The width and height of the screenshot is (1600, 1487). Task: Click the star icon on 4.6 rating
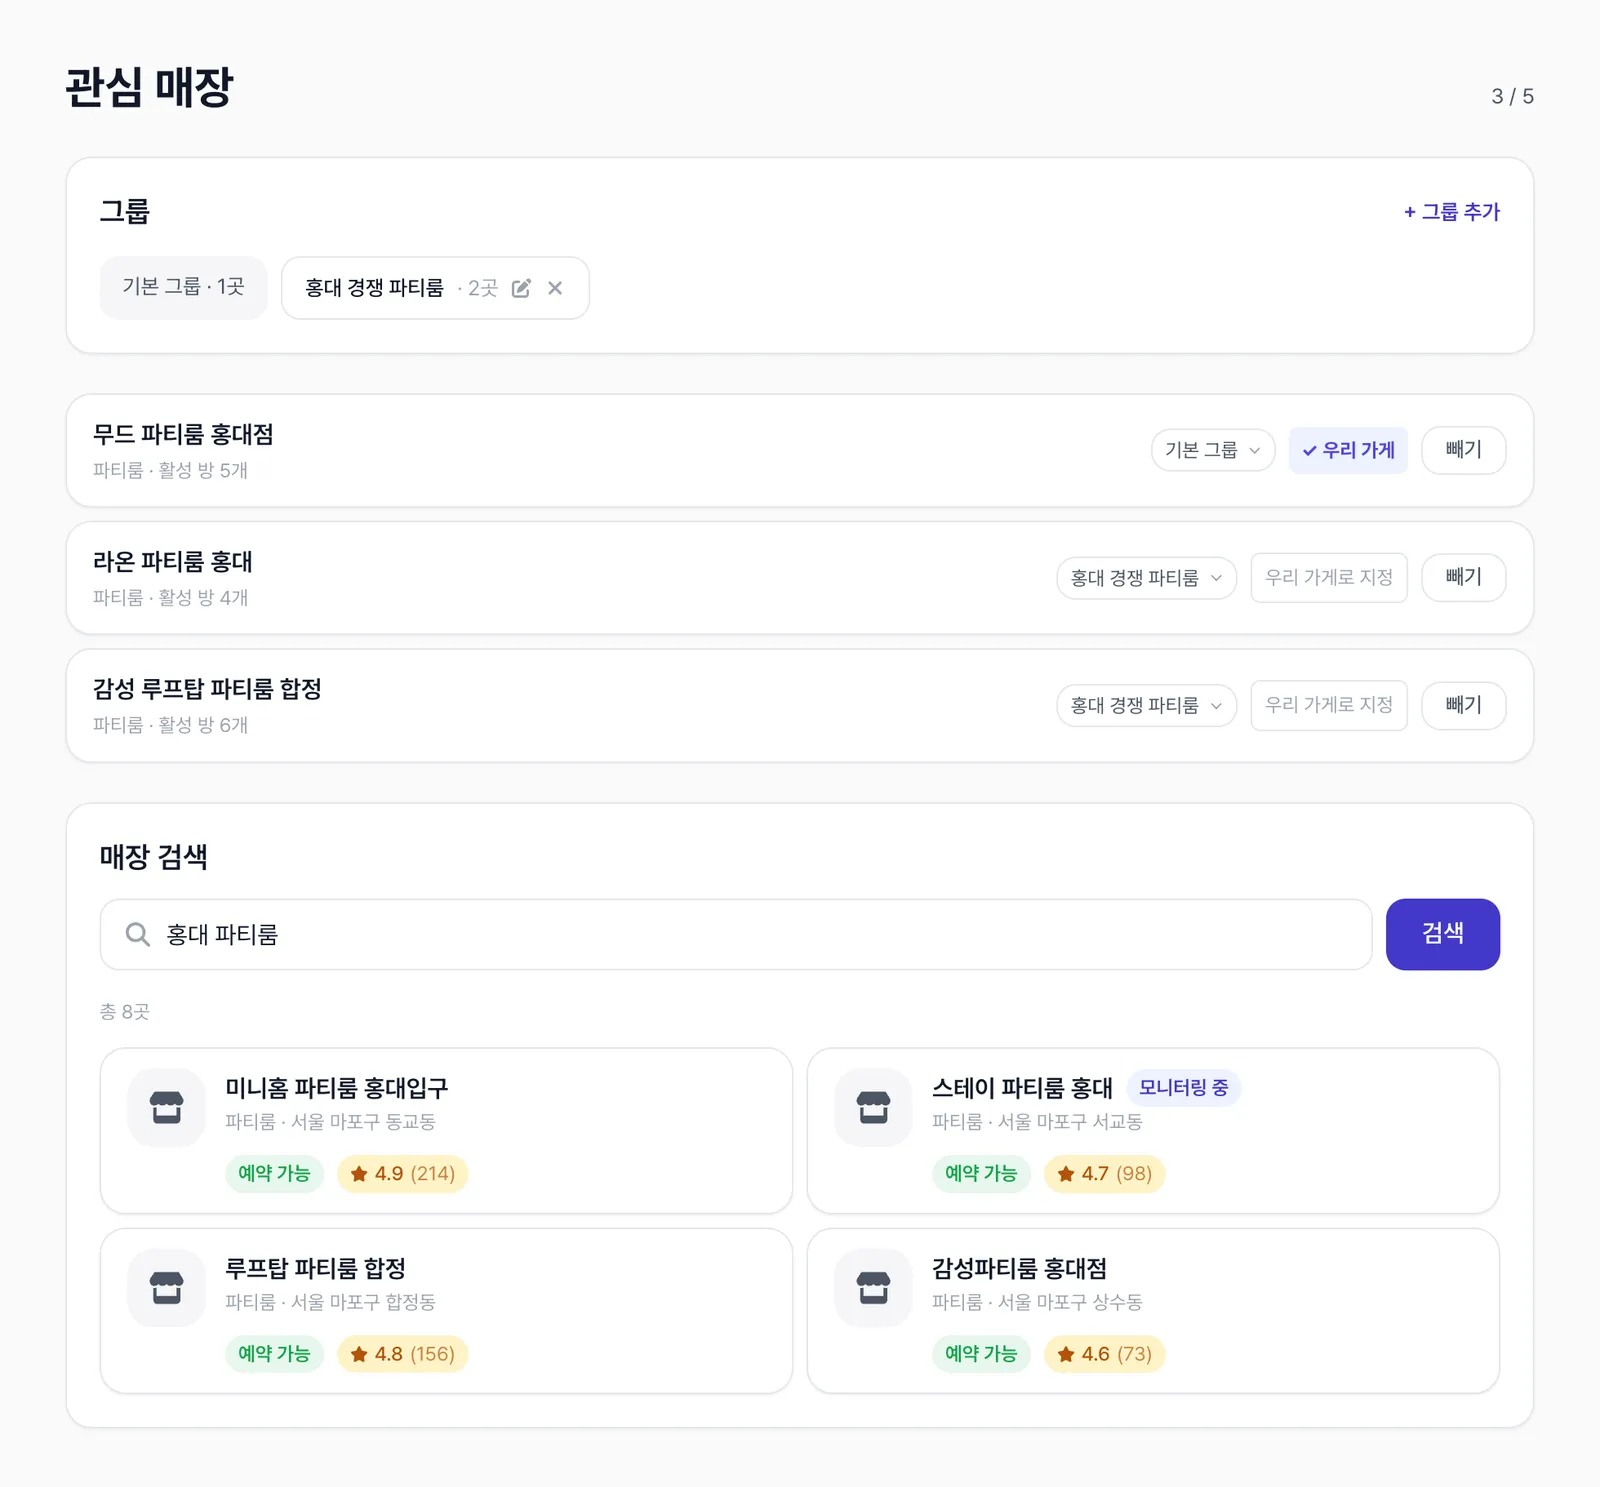tap(1066, 1354)
